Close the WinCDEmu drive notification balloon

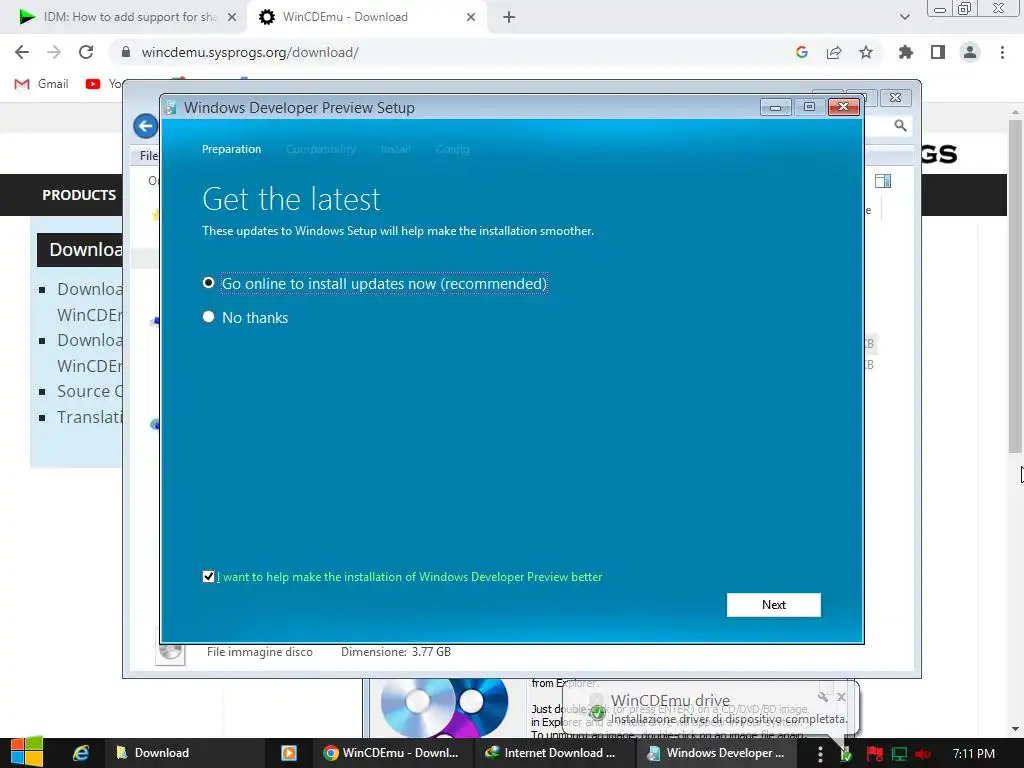[841, 697]
